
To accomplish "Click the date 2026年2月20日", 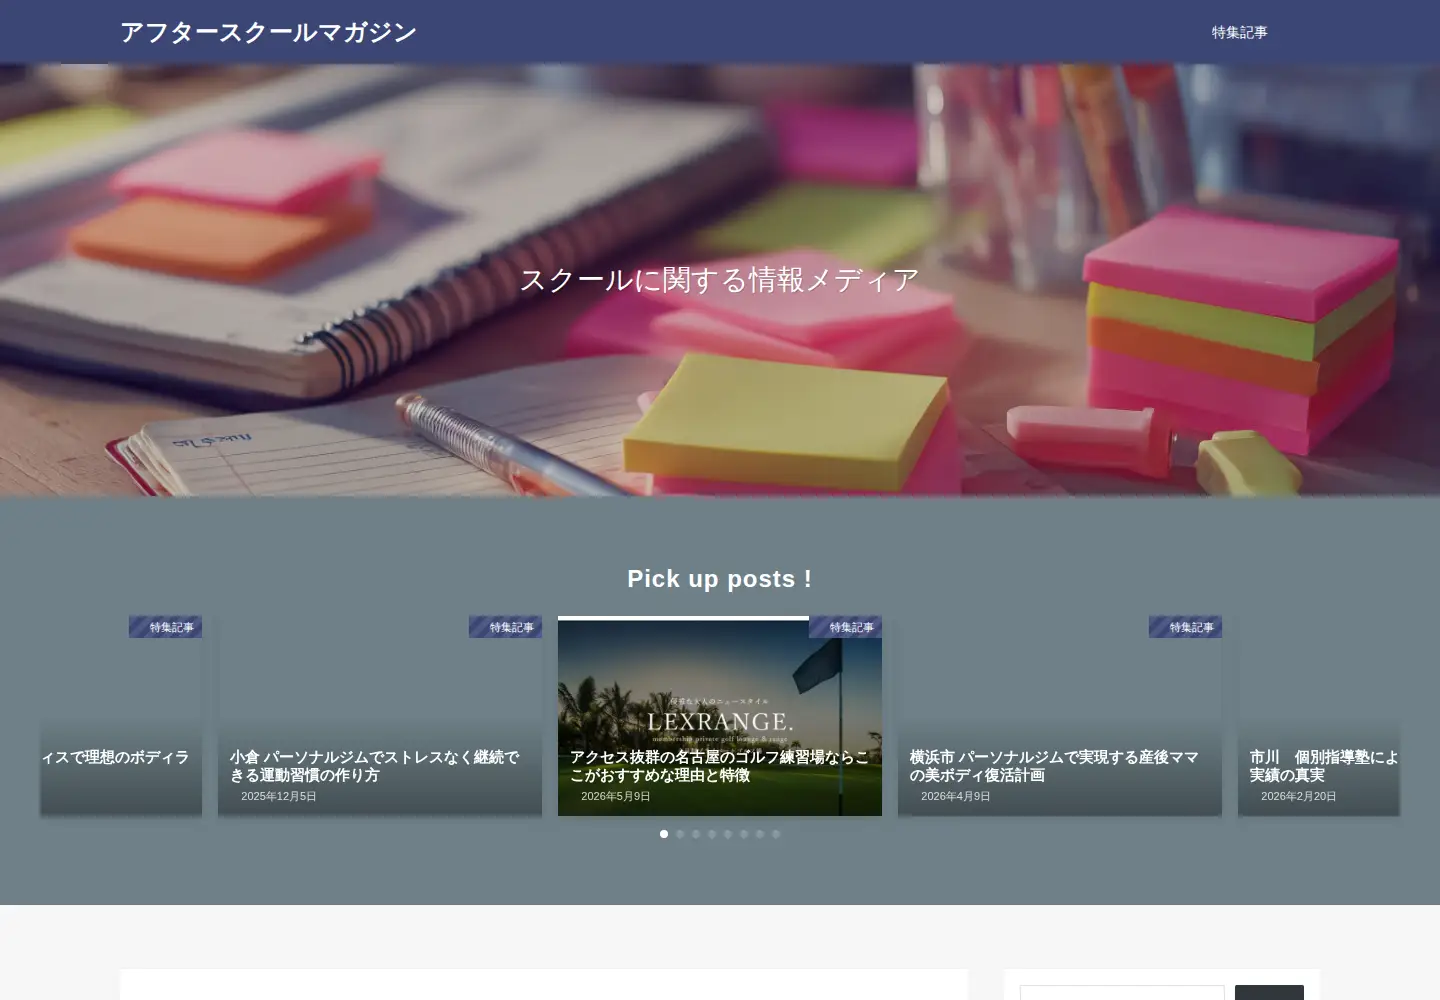I will tap(1298, 797).
